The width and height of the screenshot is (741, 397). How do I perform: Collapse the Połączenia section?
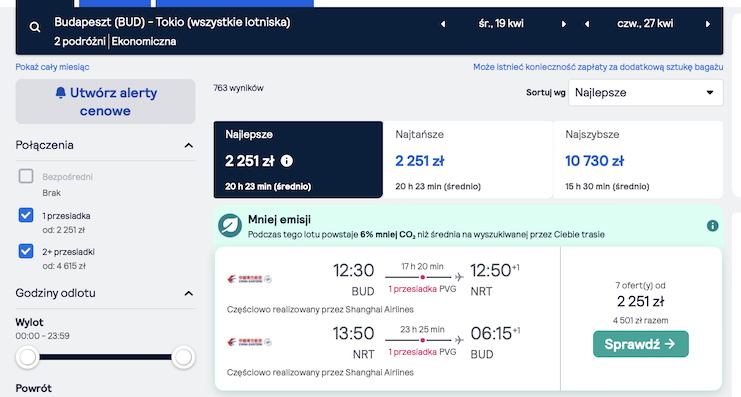point(189,145)
